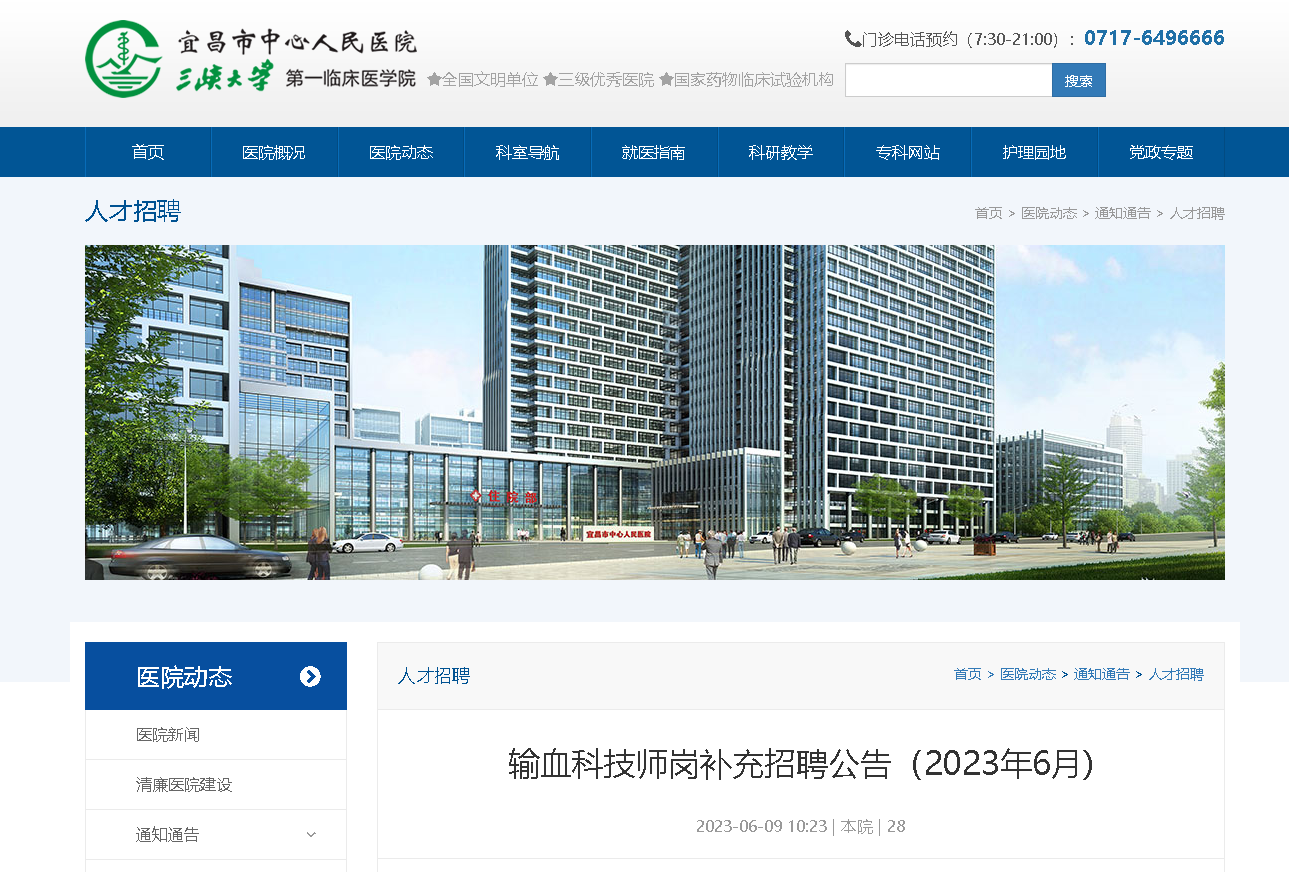Click the hotline number 0717-6496666

click(x=1154, y=38)
